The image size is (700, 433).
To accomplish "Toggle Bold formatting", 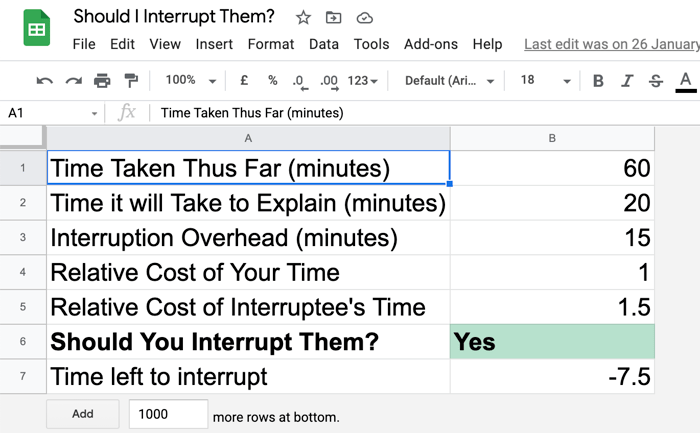I will [598, 81].
